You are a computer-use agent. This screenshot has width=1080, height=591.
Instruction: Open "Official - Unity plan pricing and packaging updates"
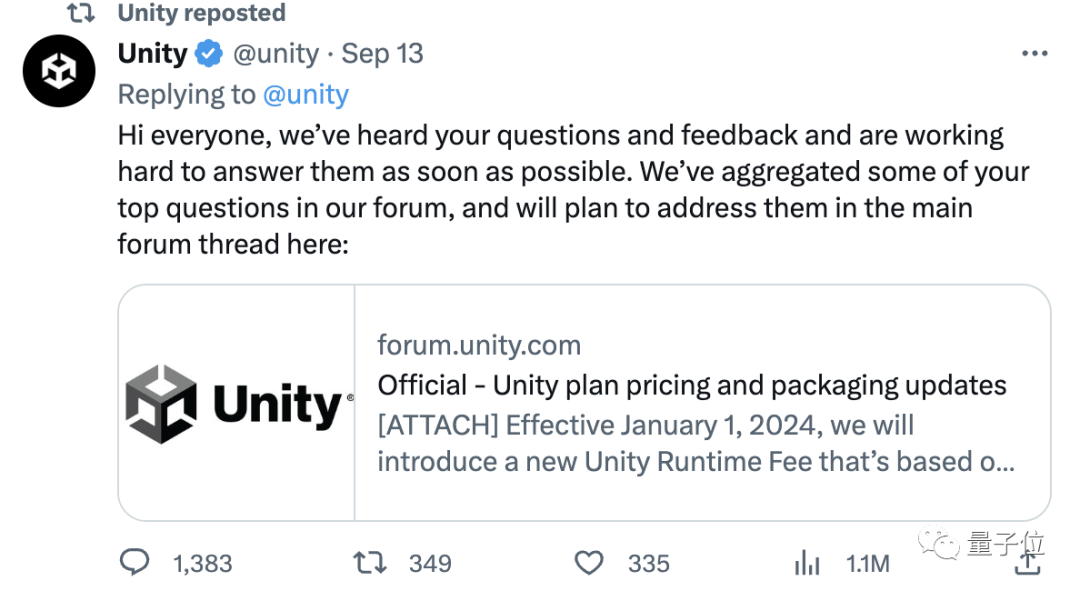coord(692,385)
